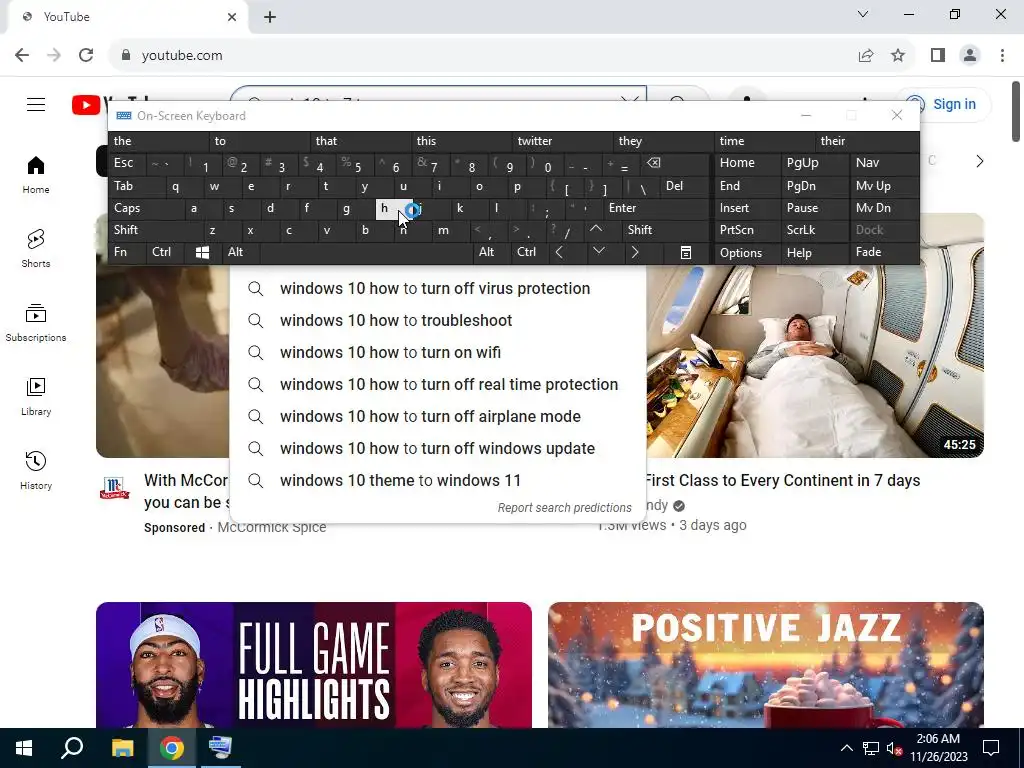The width and height of the screenshot is (1024, 768).
Task: Click the On-Screen Keyboard taskbar icon
Action: click(x=220, y=748)
